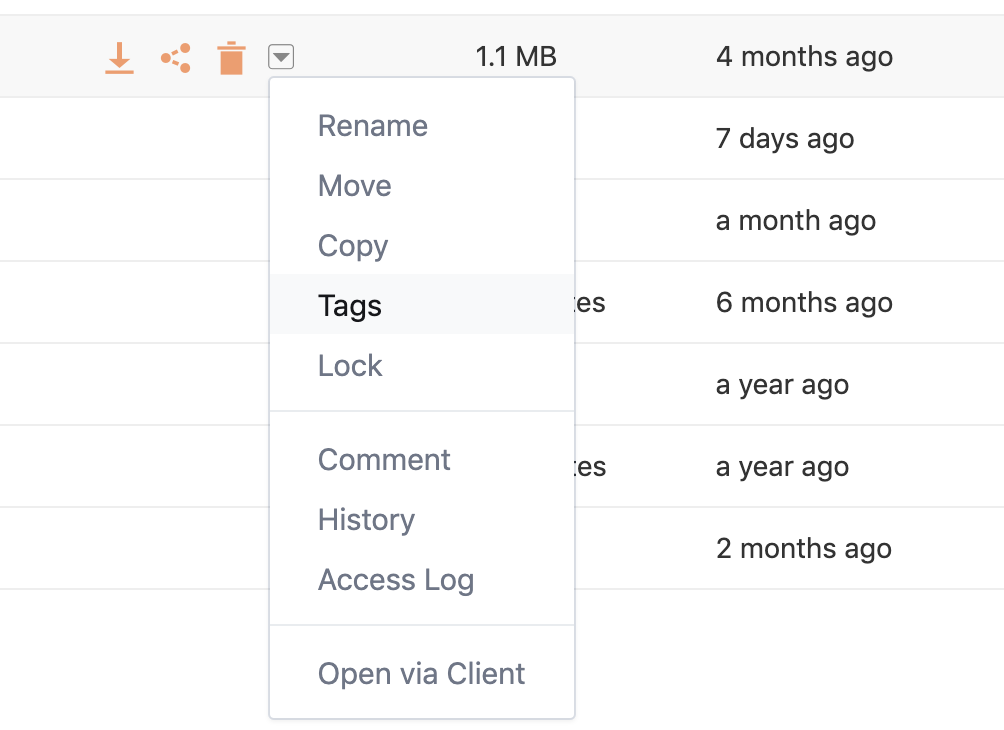The width and height of the screenshot is (1004, 730).
Task: Choose Lock from the dropdown menu
Action: pos(422,365)
